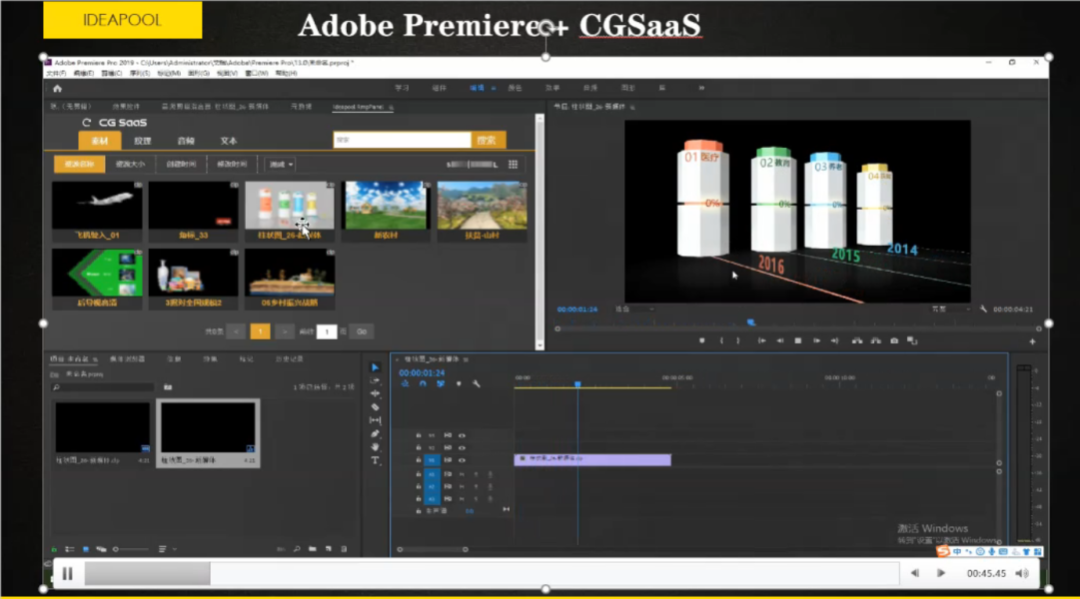Select the Razor tool
Image resolution: width=1080 pixels, height=599 pixels.
point(375,407)
